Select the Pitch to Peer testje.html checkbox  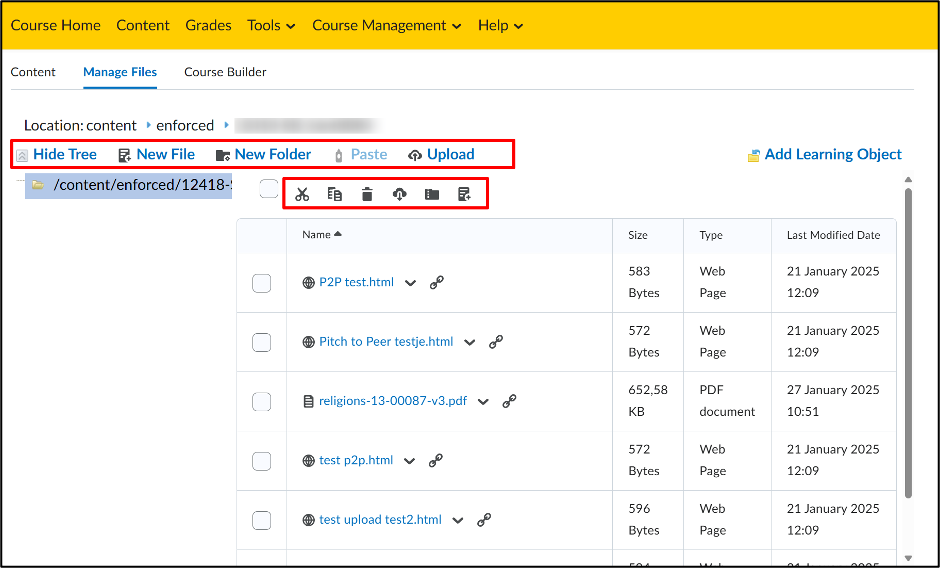tap(261, 342)
